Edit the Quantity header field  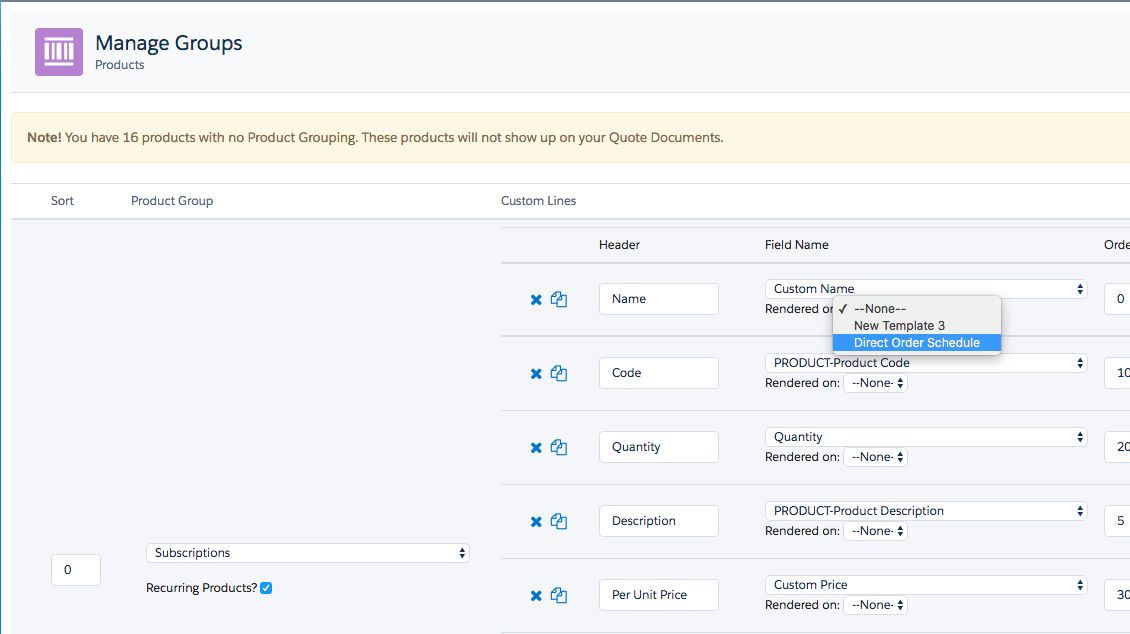[x=659, y=447]
